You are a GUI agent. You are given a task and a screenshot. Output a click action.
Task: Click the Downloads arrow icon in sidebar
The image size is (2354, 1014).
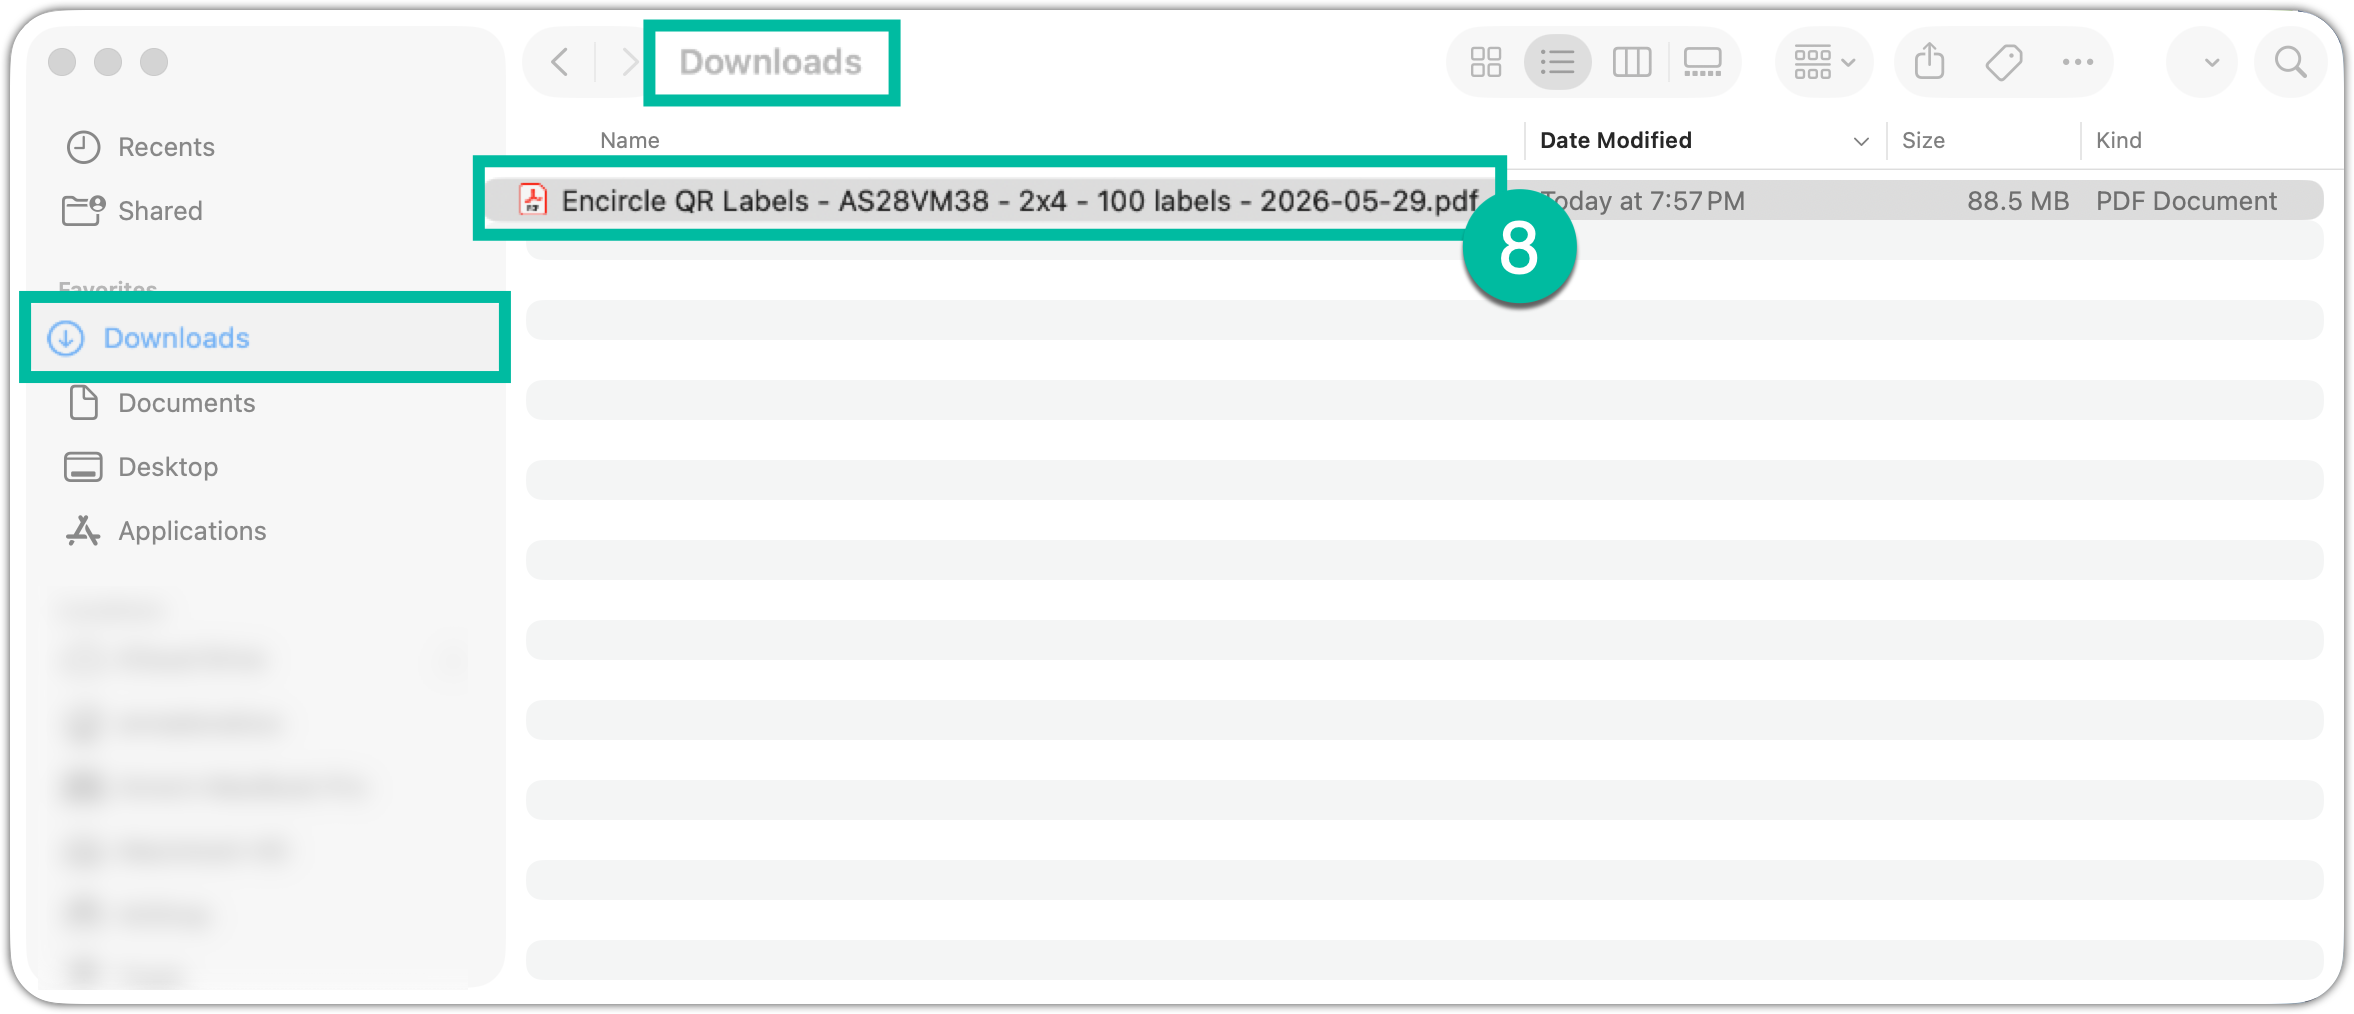(66, 338)
